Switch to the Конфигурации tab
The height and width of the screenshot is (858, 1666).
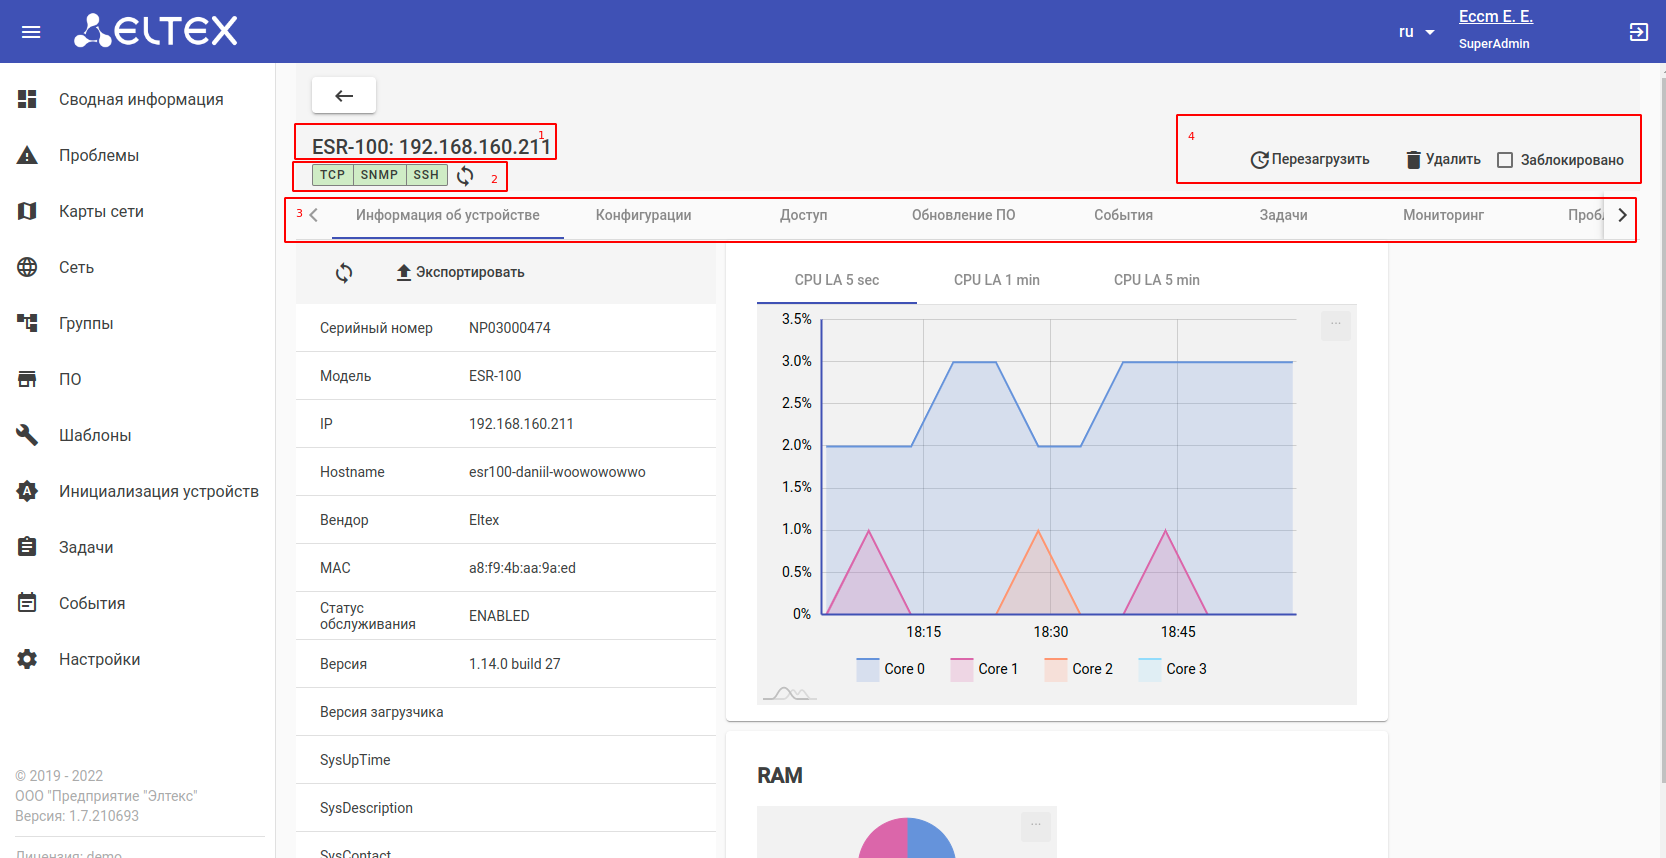[644, 215]
